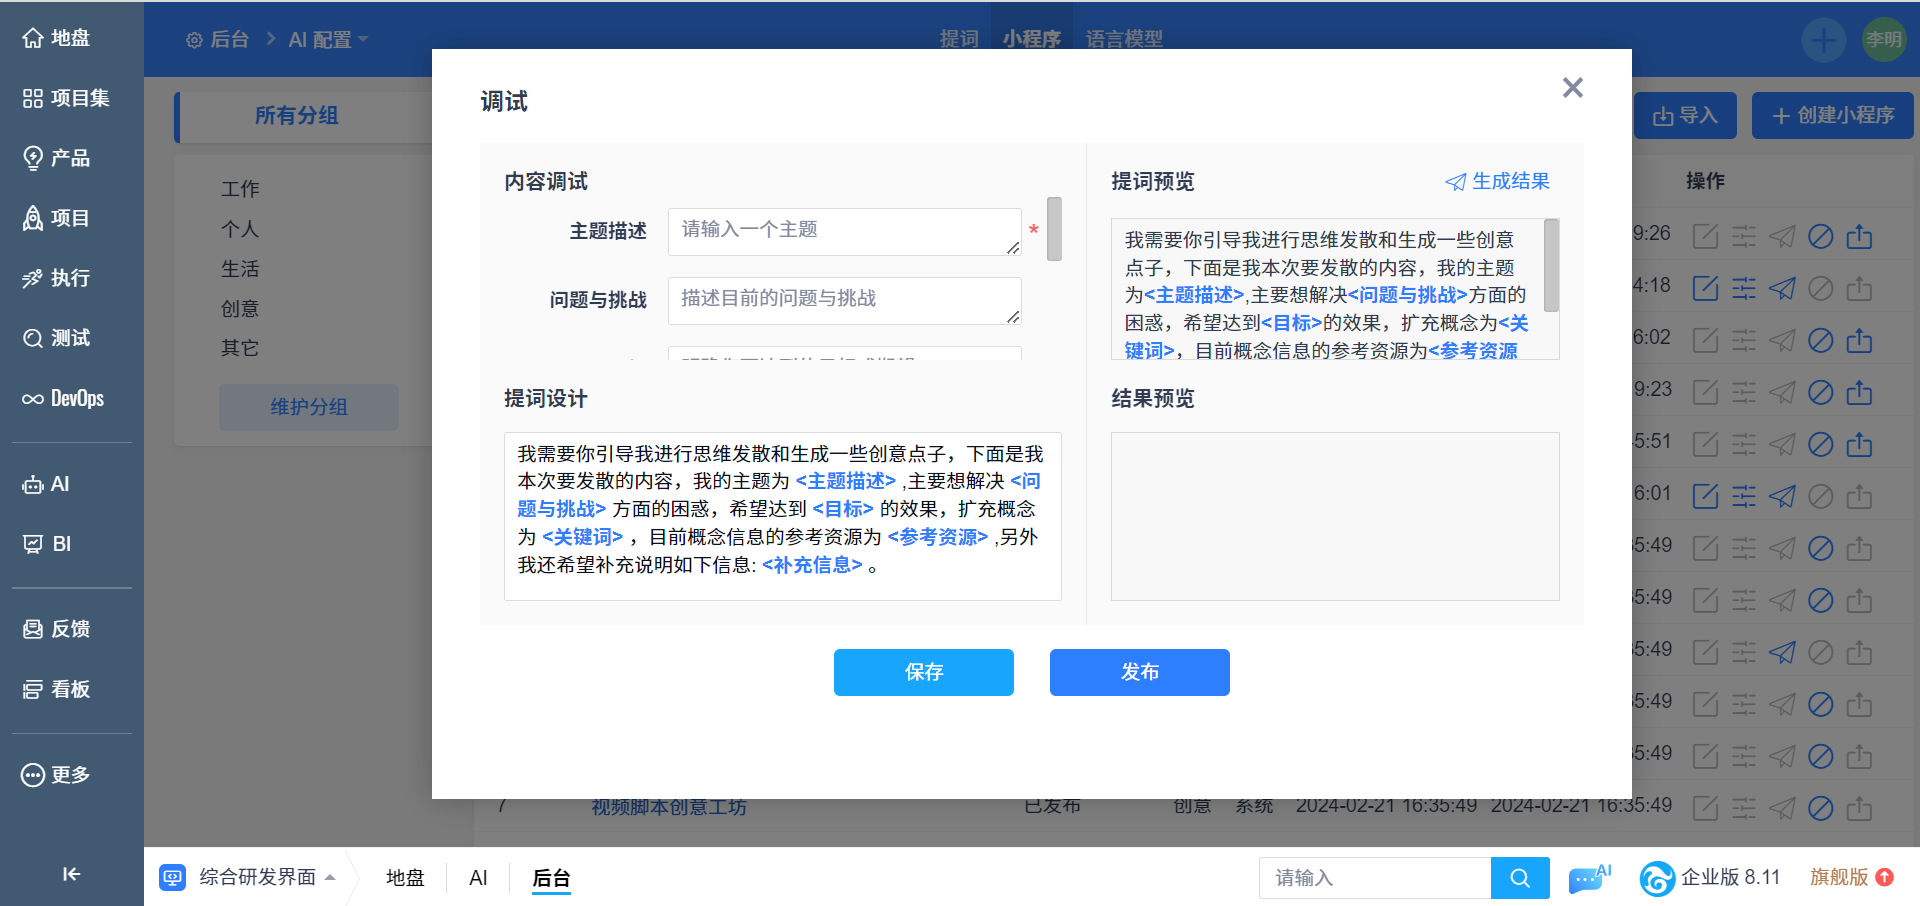Select 项目 in the left navigation
The width and height of the screenshot is (1920, 906).
point(57,218)
